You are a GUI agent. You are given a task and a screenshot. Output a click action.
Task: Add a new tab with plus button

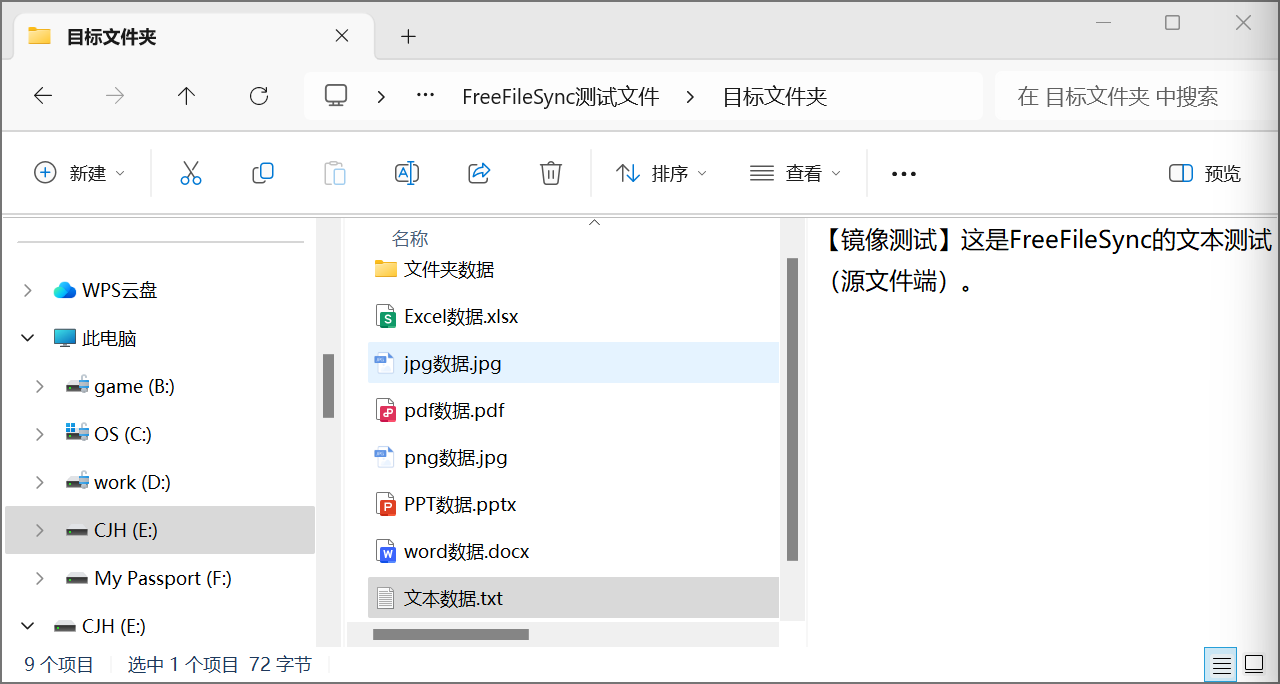408,37
